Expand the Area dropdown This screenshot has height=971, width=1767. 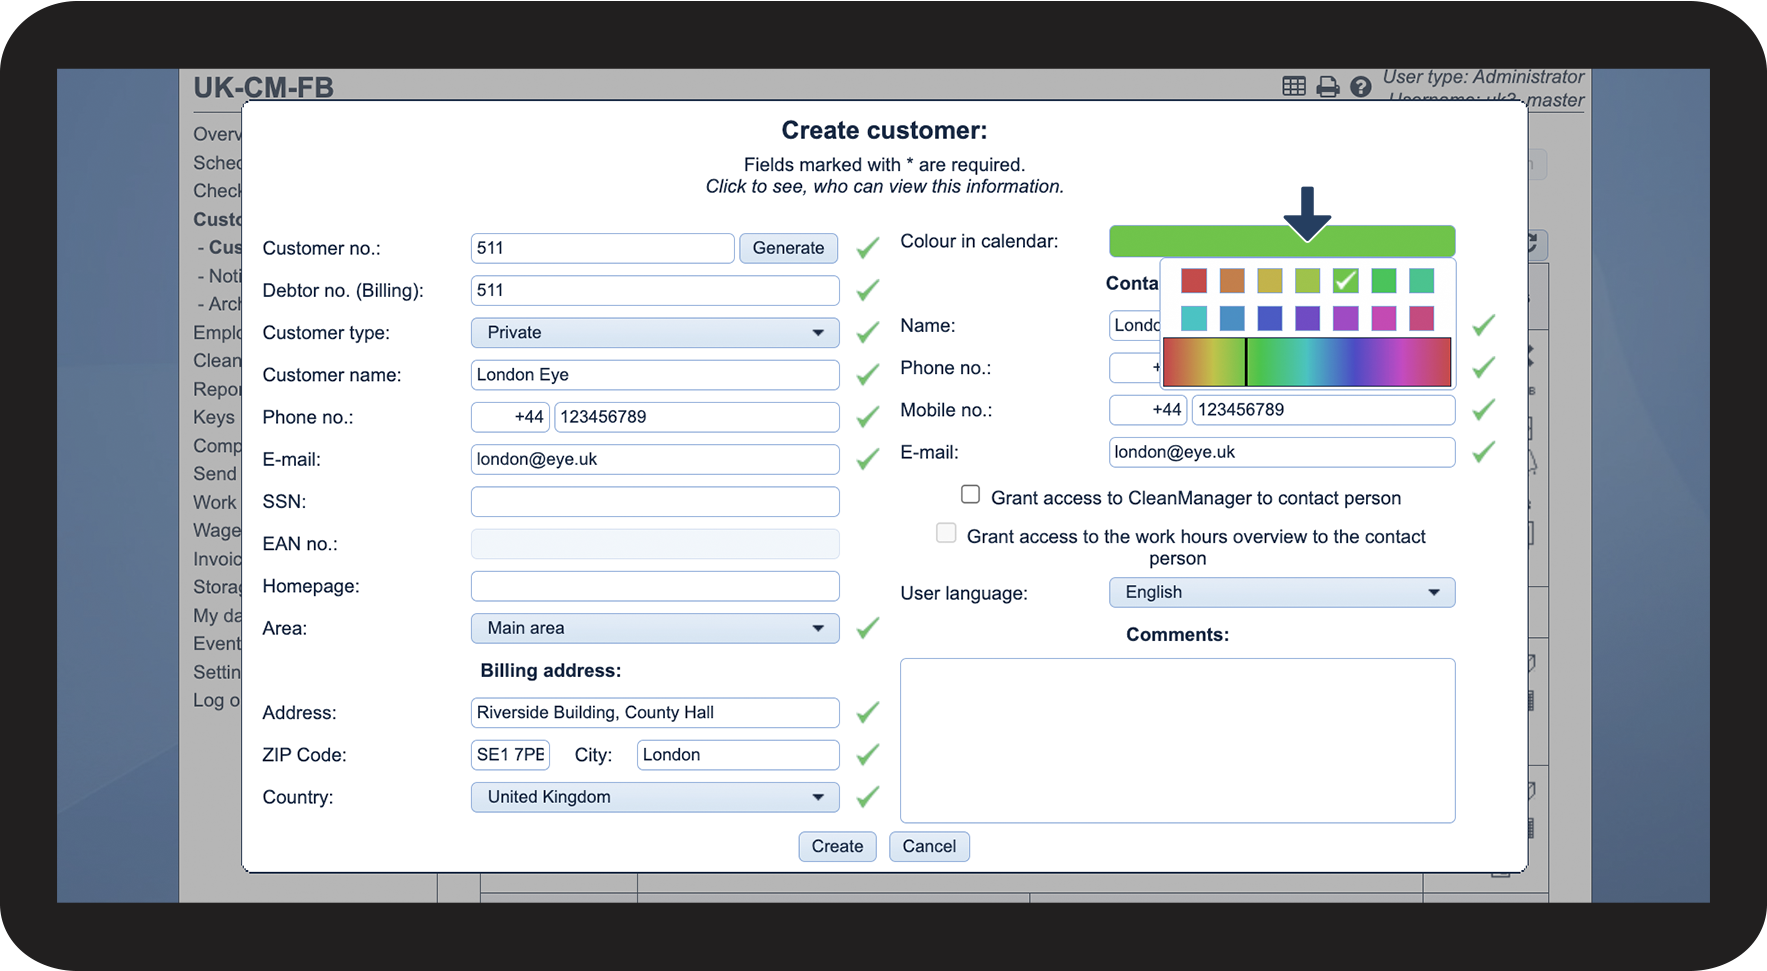(x=655, y=628)
